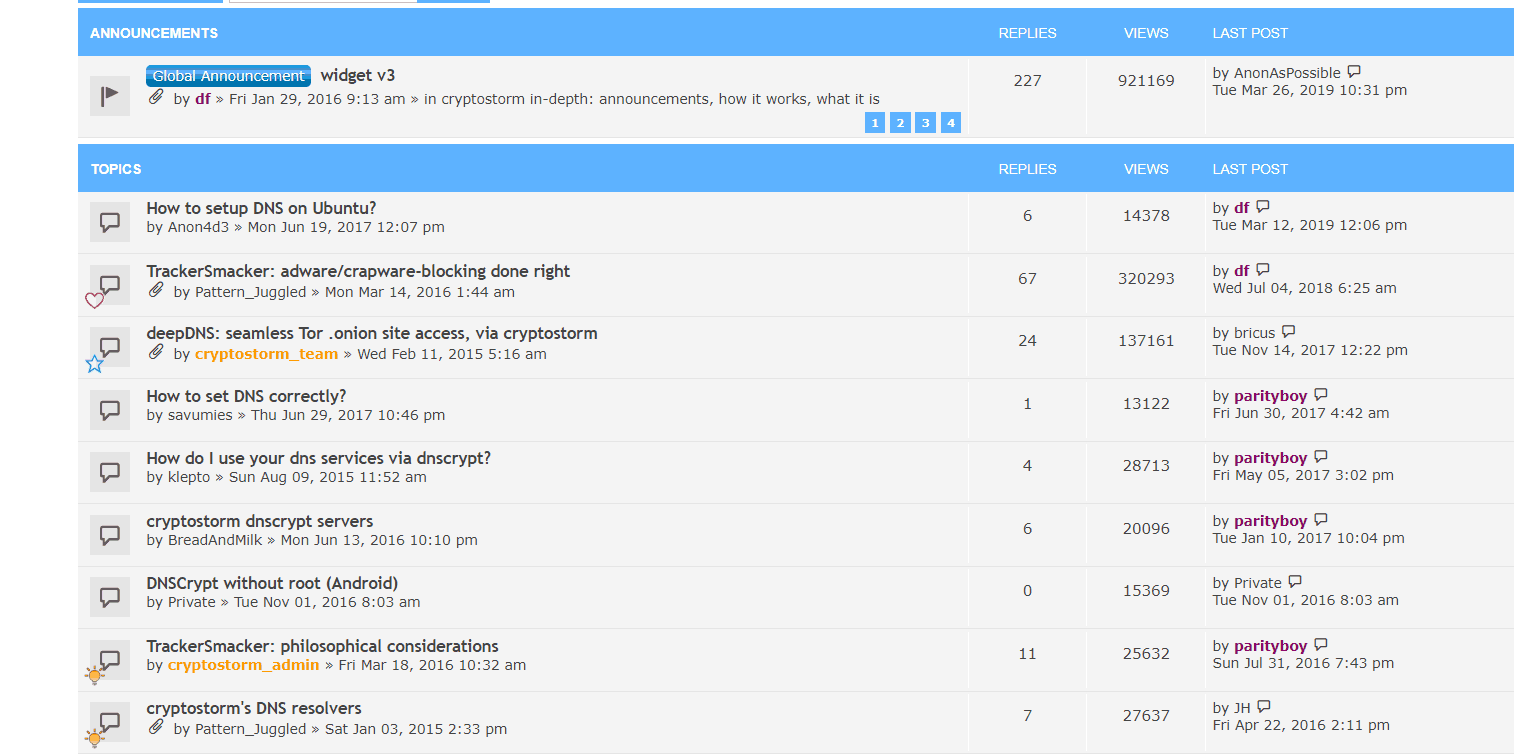The width and height of the screenshot is (1514, 754).
Task: View author profile cryptostorm_admin
Action: pyautogui.click(x=244, y=665)
